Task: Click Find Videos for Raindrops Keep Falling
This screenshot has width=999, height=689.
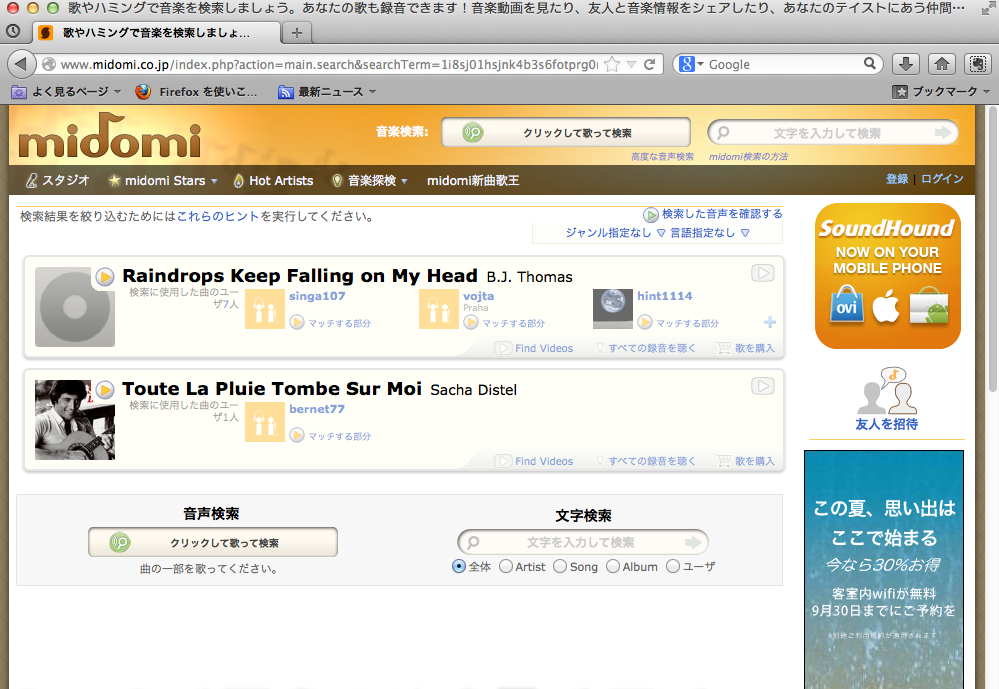Action: (535, 348)
